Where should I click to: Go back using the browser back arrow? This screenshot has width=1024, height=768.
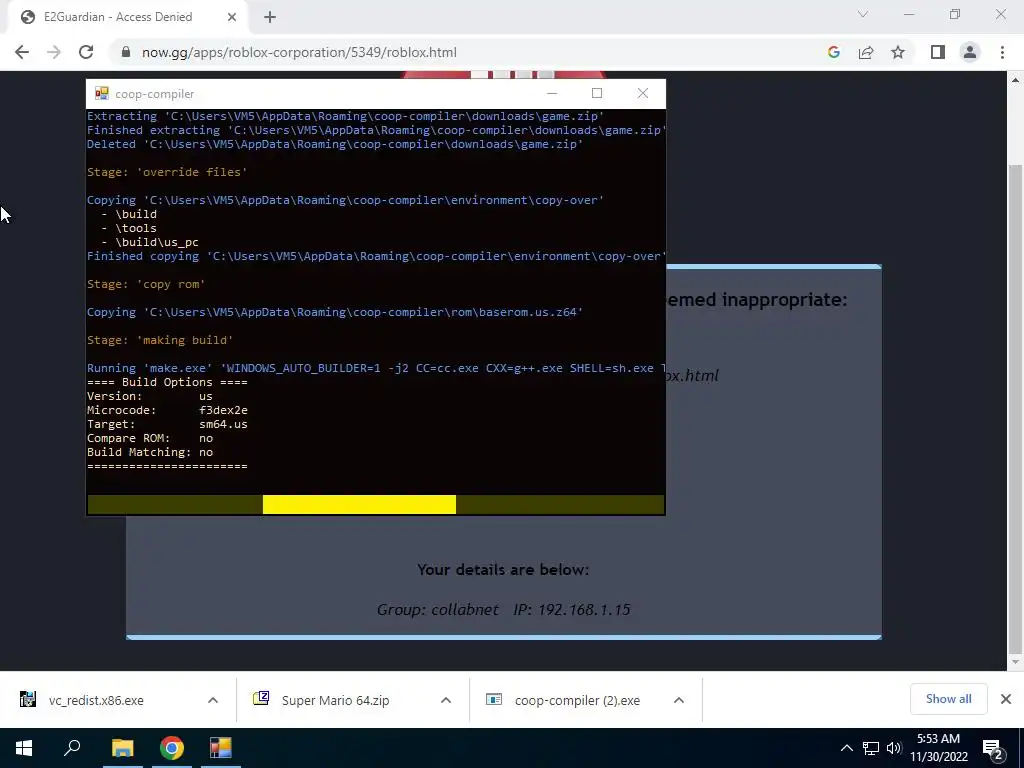22,52
